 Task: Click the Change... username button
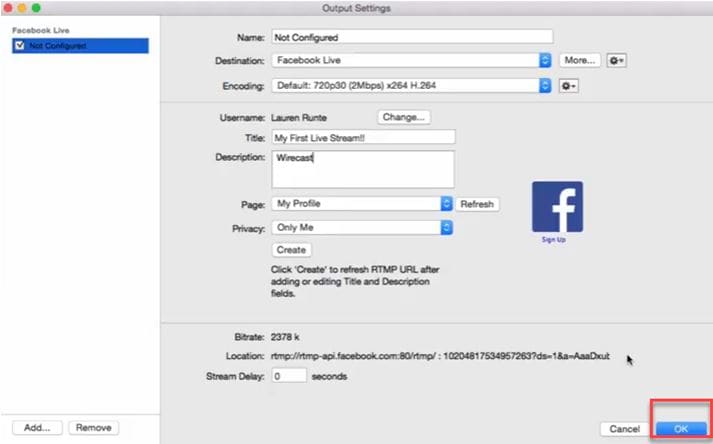404,117
